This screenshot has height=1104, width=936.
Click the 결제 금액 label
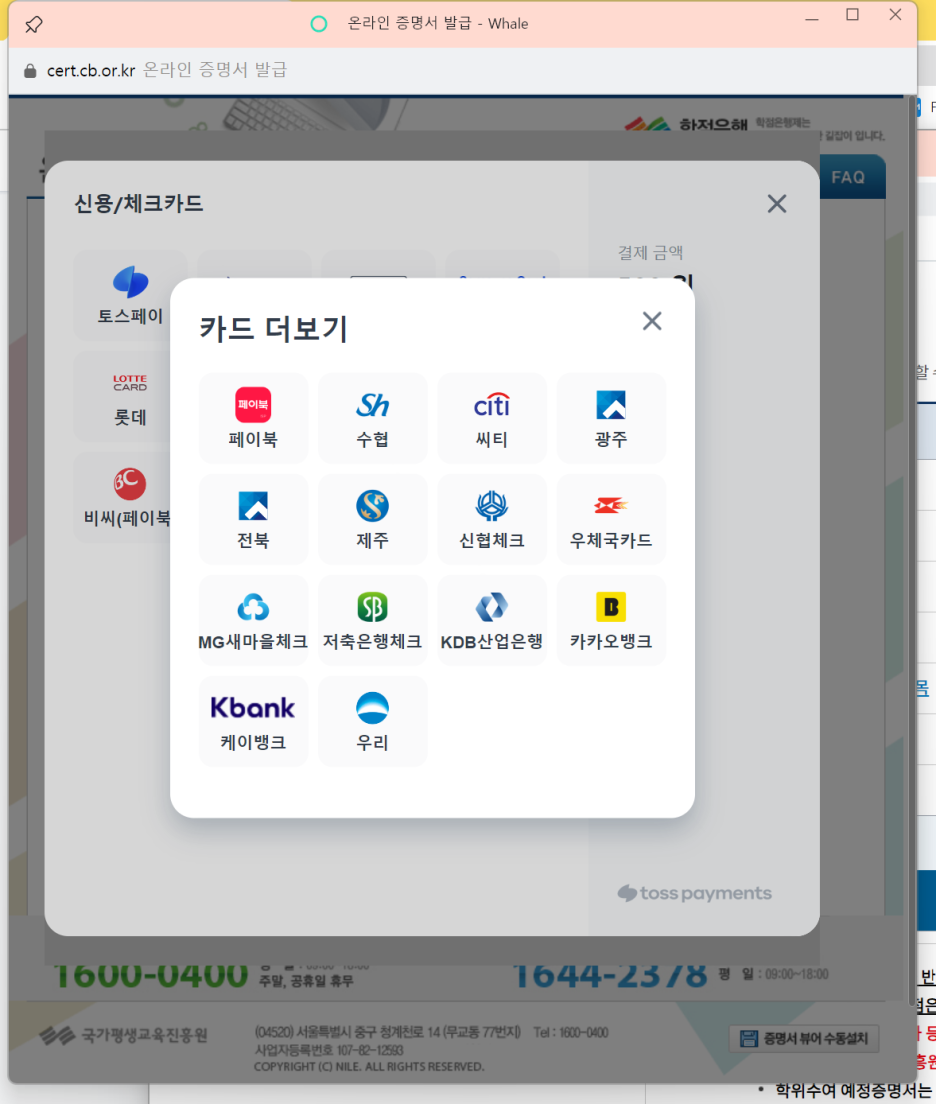pyautogui.click(x=651, y=253)
